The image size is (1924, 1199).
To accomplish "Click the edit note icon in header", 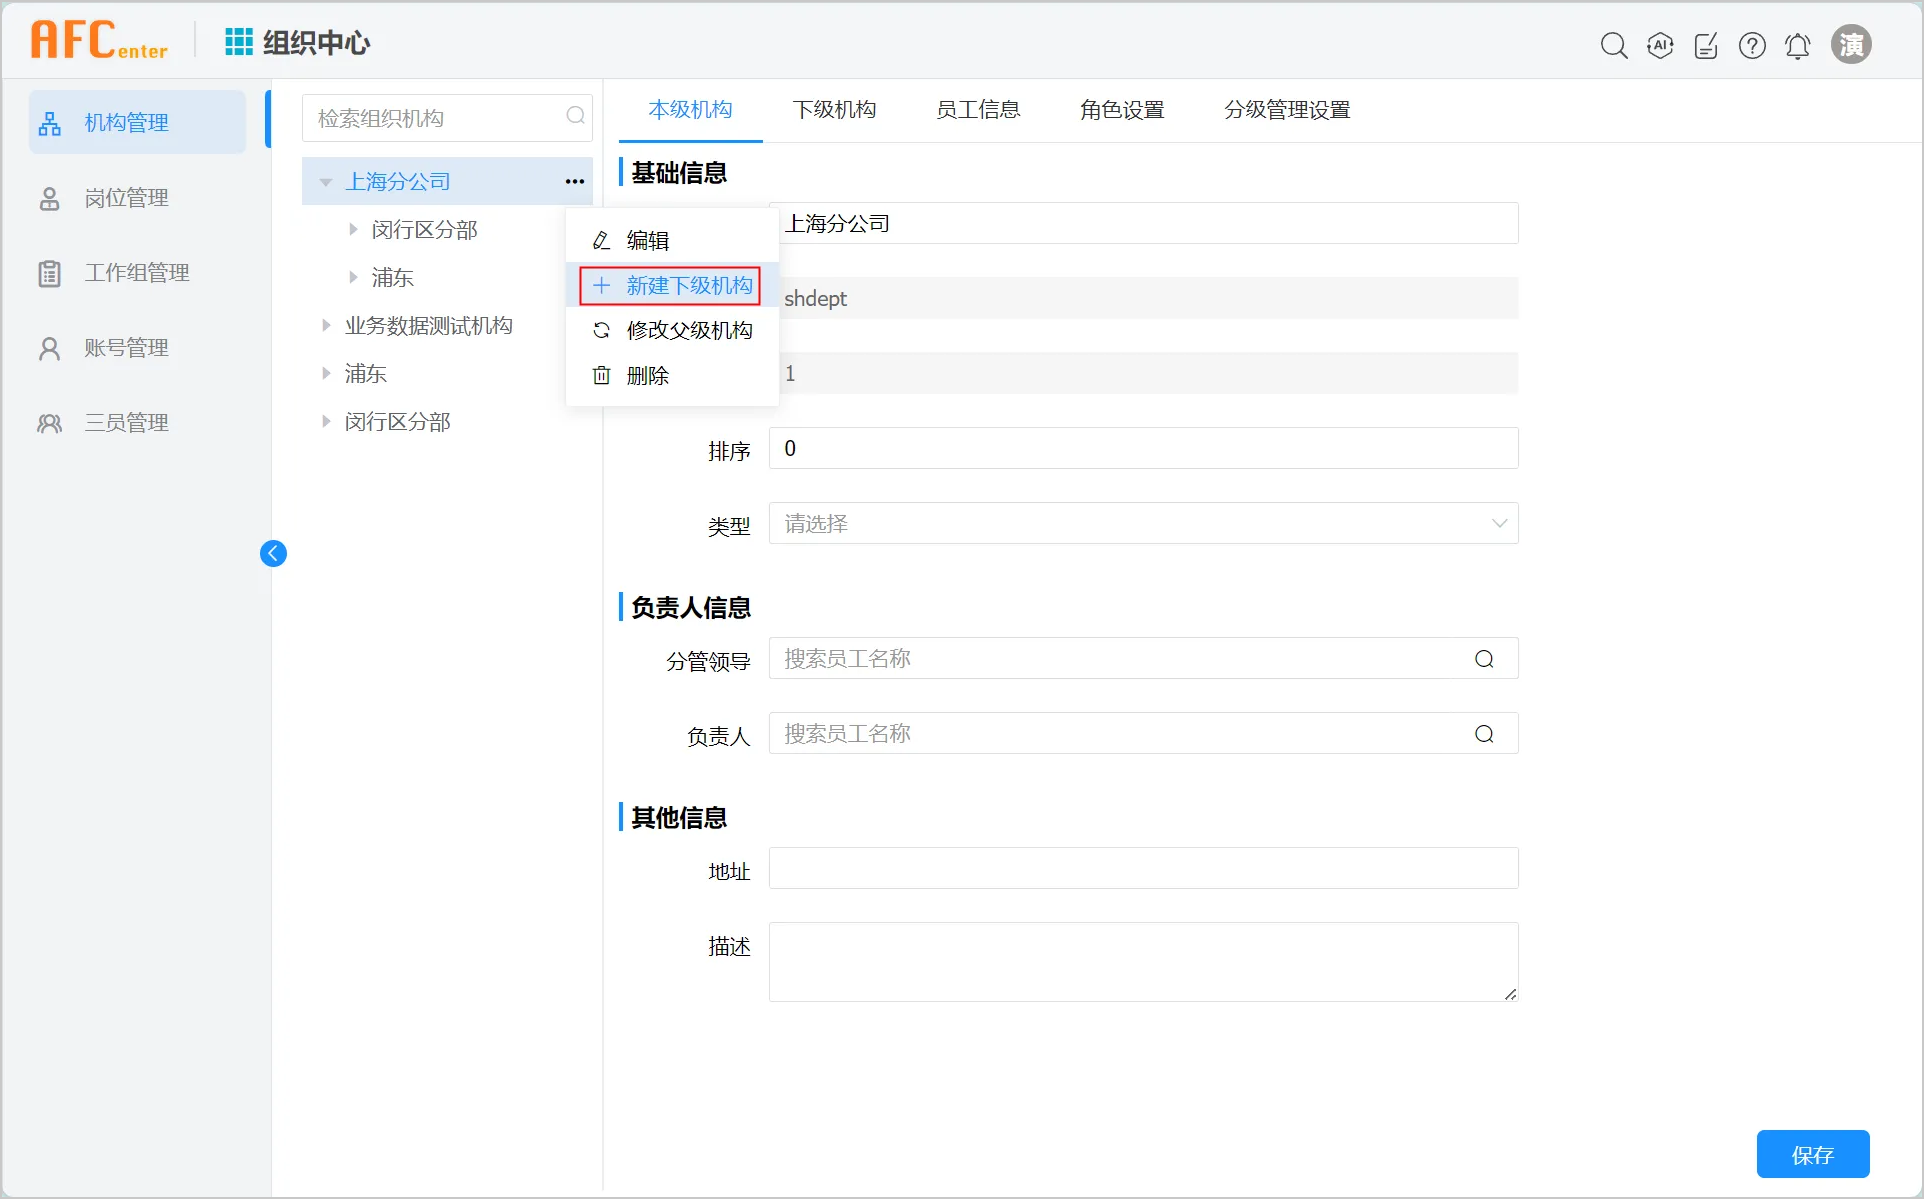I will click(1706, 45).
